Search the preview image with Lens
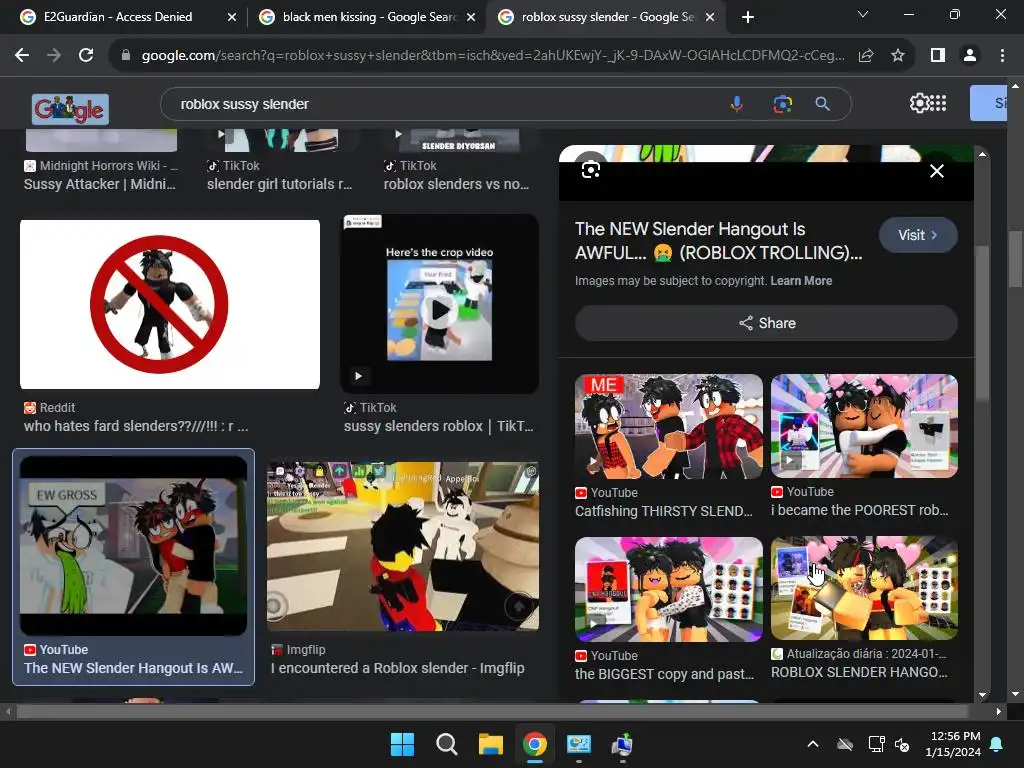 [590, 170]
